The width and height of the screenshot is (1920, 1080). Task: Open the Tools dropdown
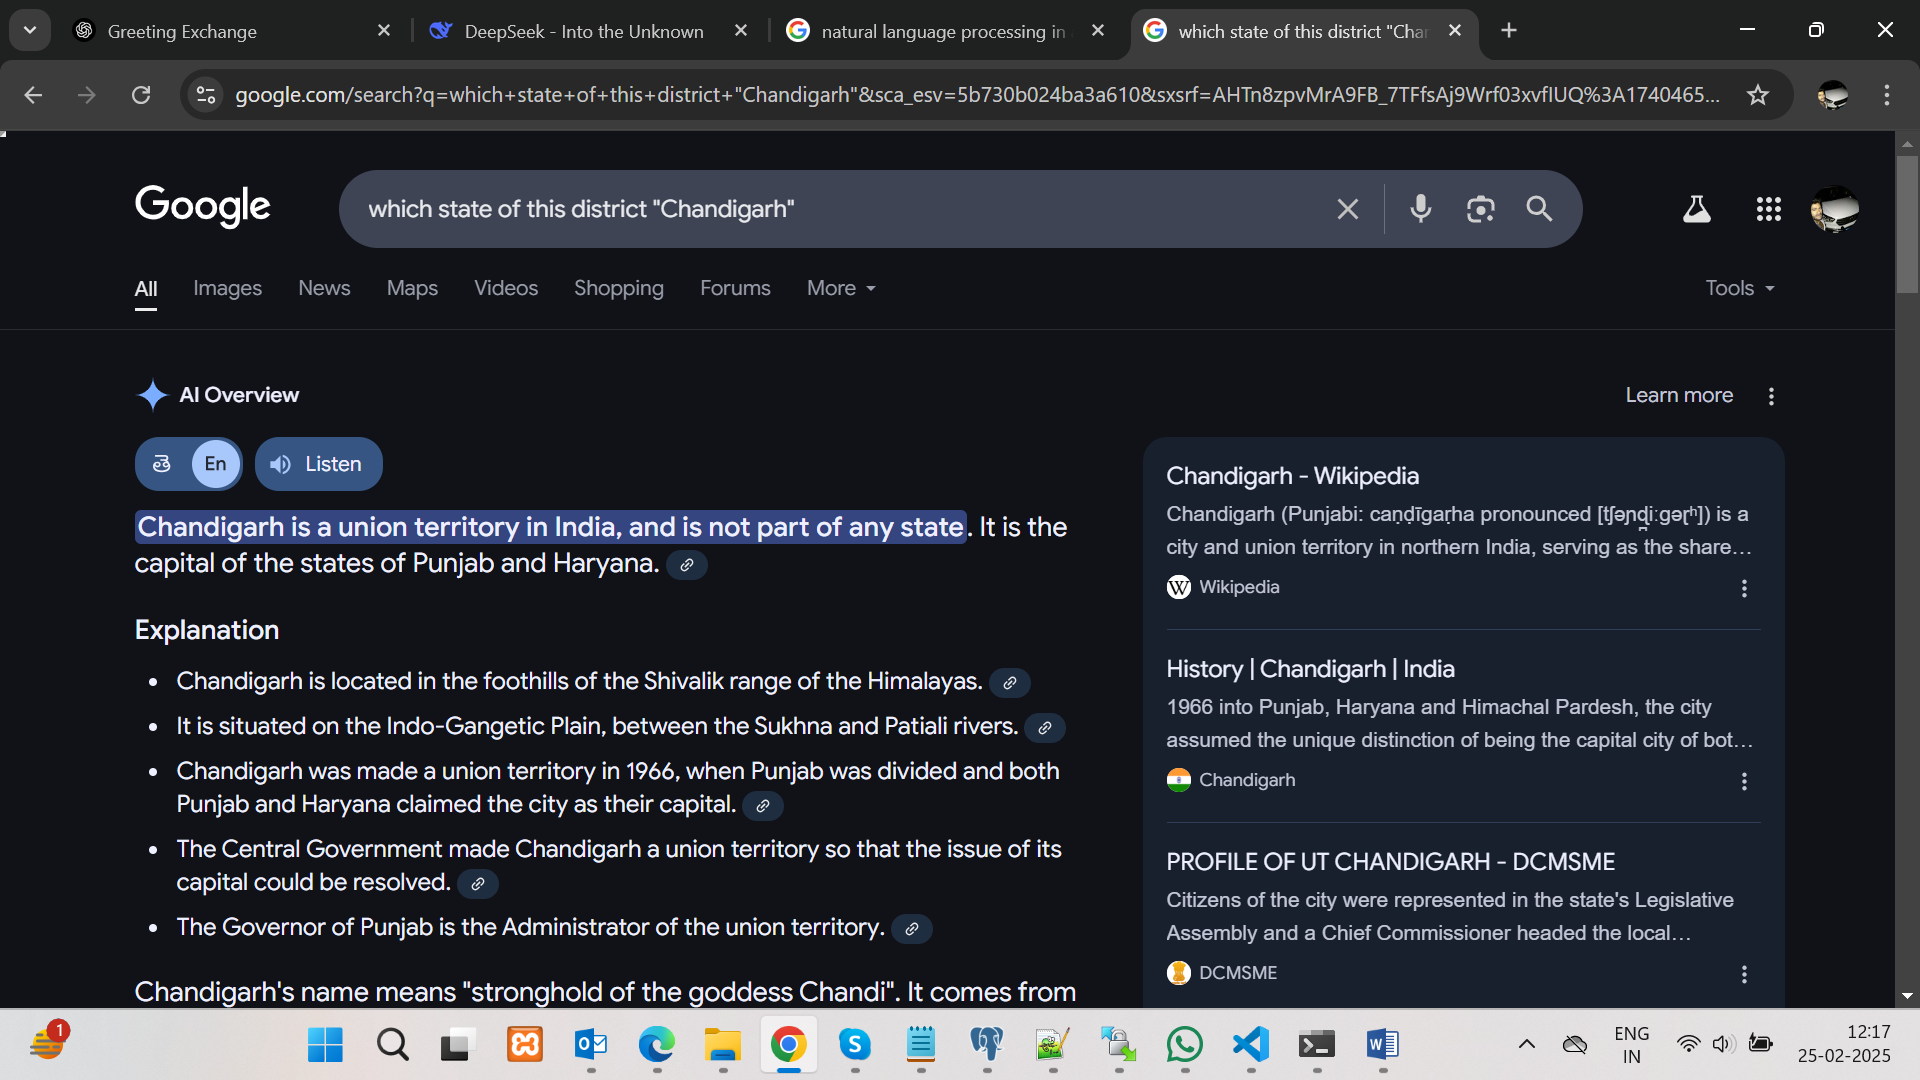pyautogui.click(x=1740, y=288)
